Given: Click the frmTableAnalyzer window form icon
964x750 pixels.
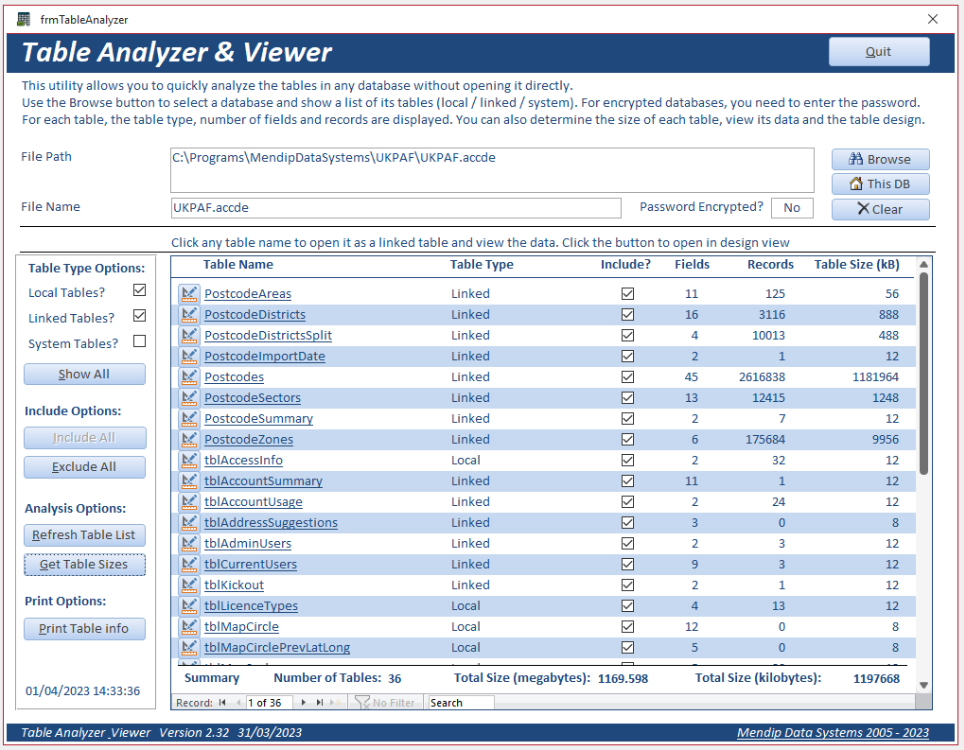Looking at the screenshot, I should [24, 19].
